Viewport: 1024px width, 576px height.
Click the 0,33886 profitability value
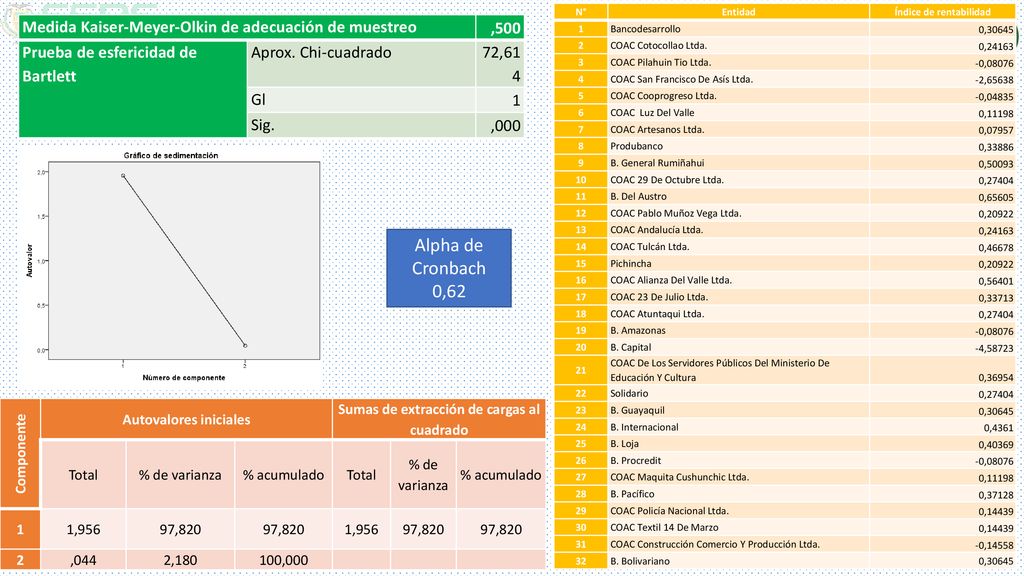click(x=996, y=147)
